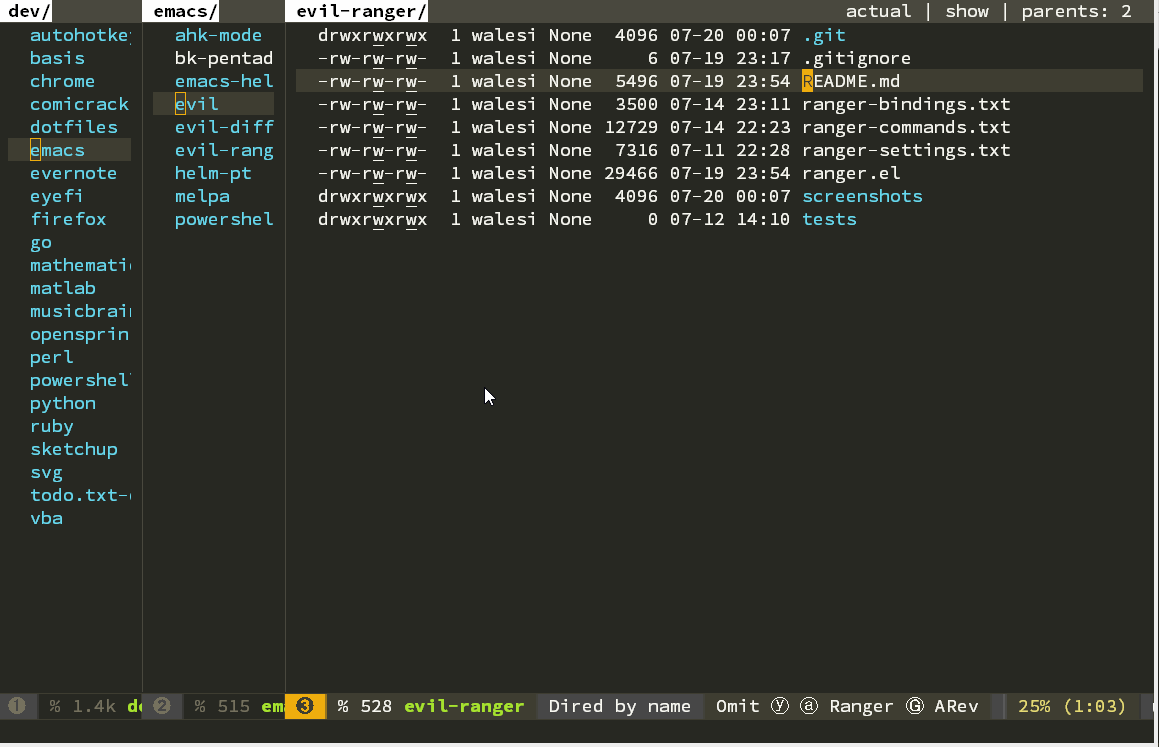Click the emacs/ header tab
The width and height of the screenshot is (1159, 747).
click(x=185, y=11)
